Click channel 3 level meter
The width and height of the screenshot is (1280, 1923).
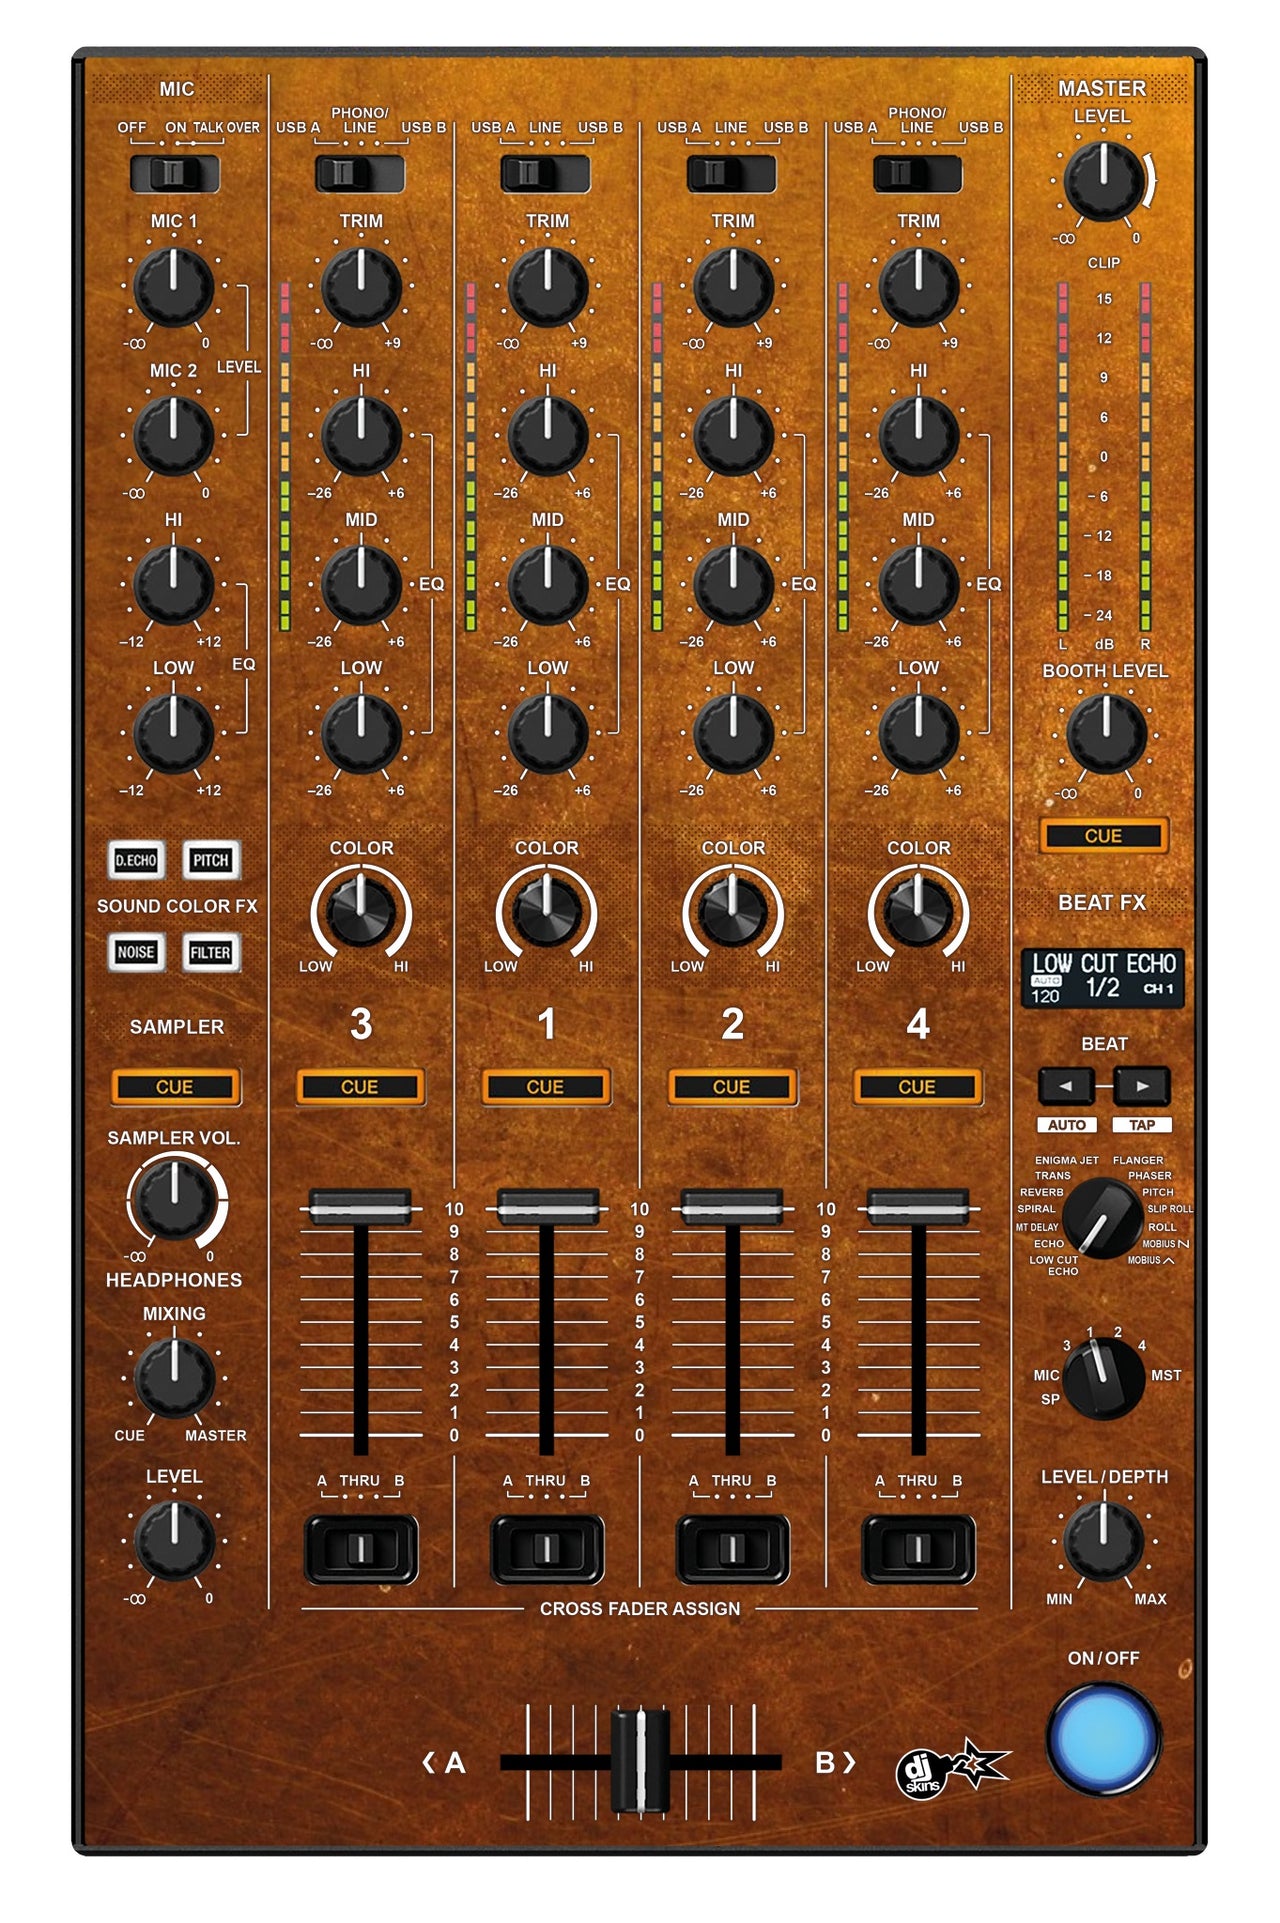(285, 456)
